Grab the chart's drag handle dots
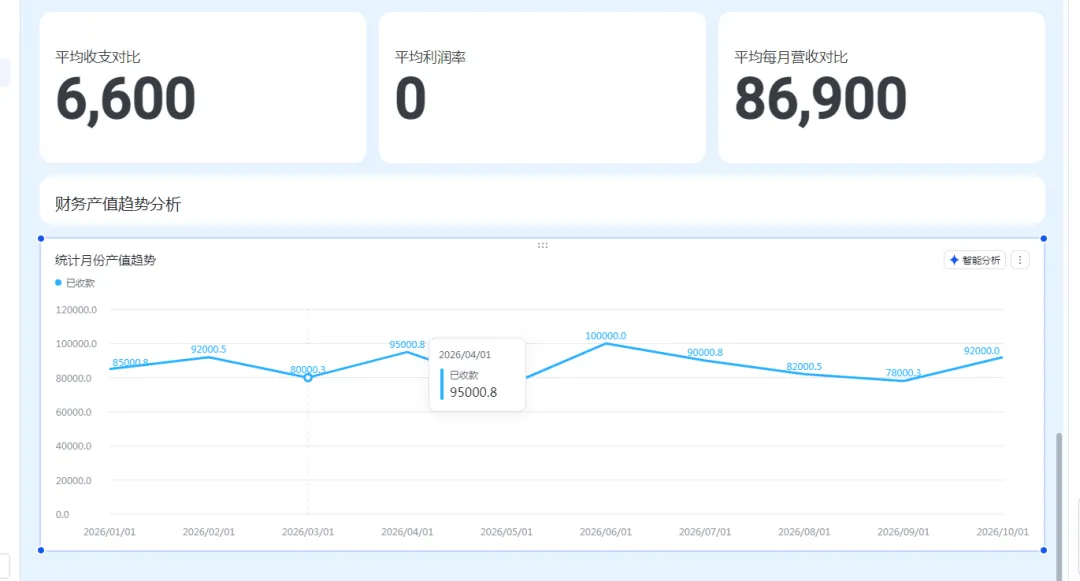 coord(543,245)
